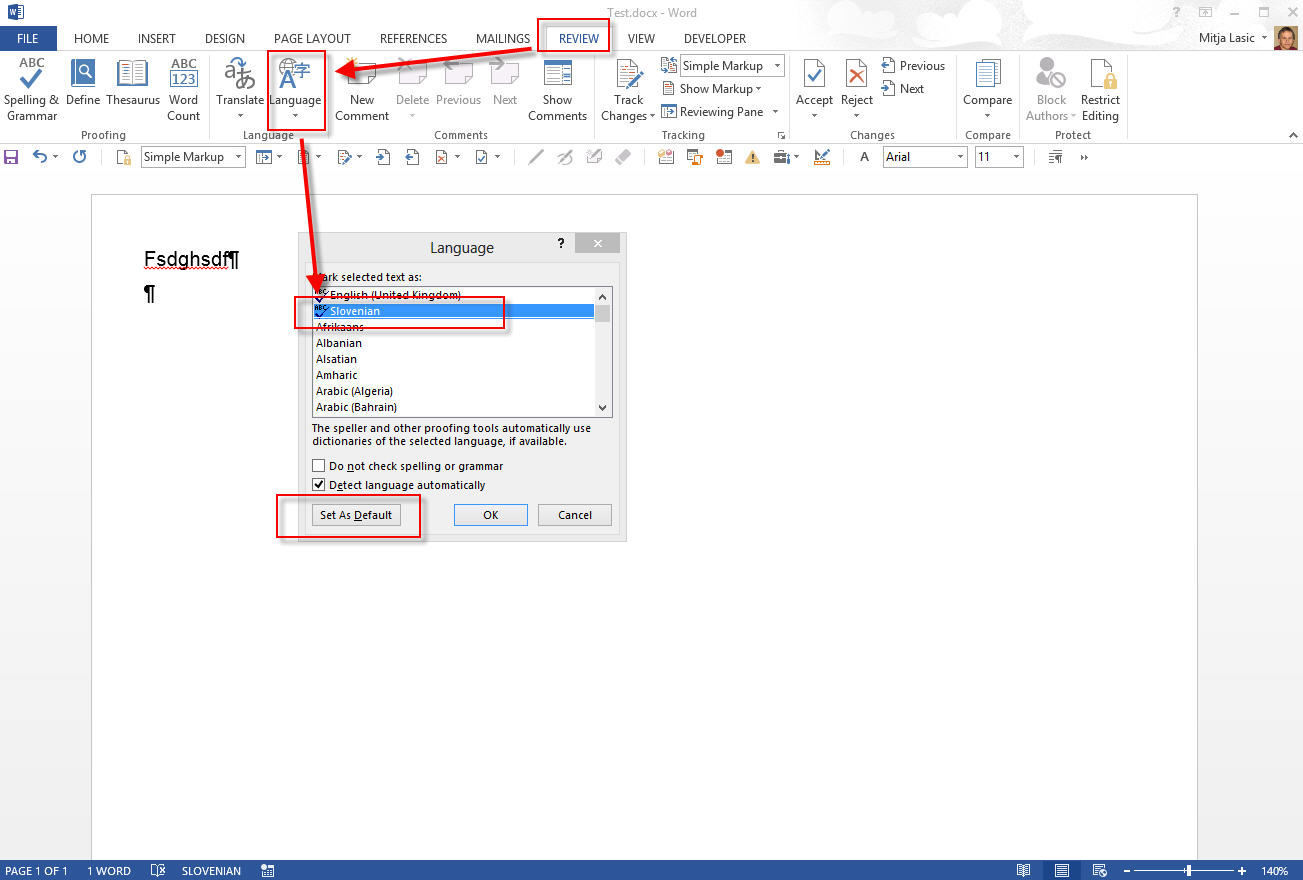Image resolution: width=1303 pixels, height=880 pixels.
Task: Enable Do not check spelling or grammar
Action: pyautogui.click(x=319, y=466)
